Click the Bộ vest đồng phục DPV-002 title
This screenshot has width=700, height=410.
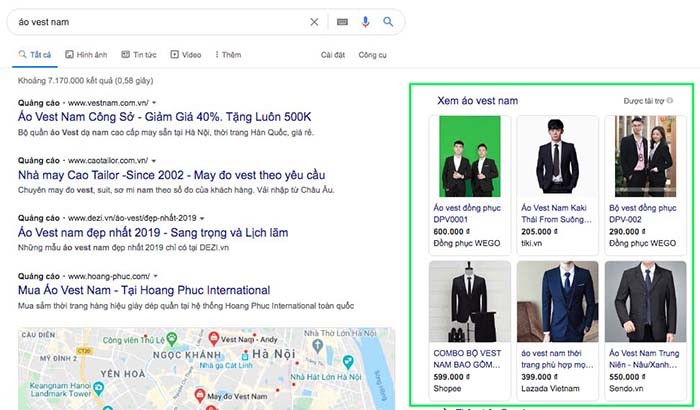642,213
